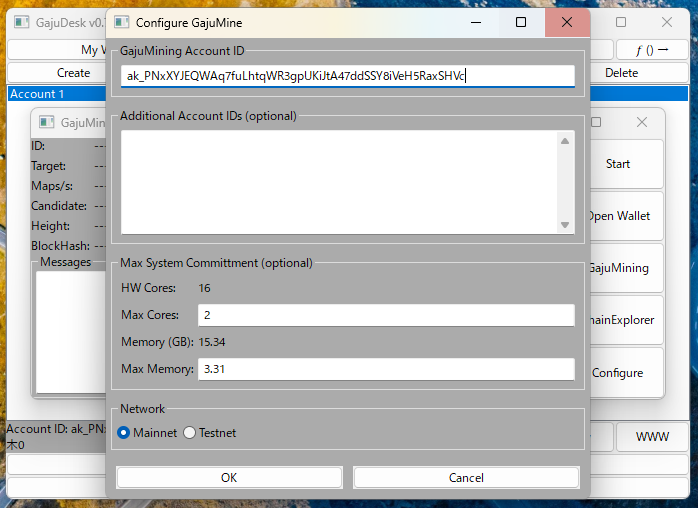Viewport: 698px width, 508px height.
Task: Close the Configure GajuMine dialog
Action: pos(567,22)
